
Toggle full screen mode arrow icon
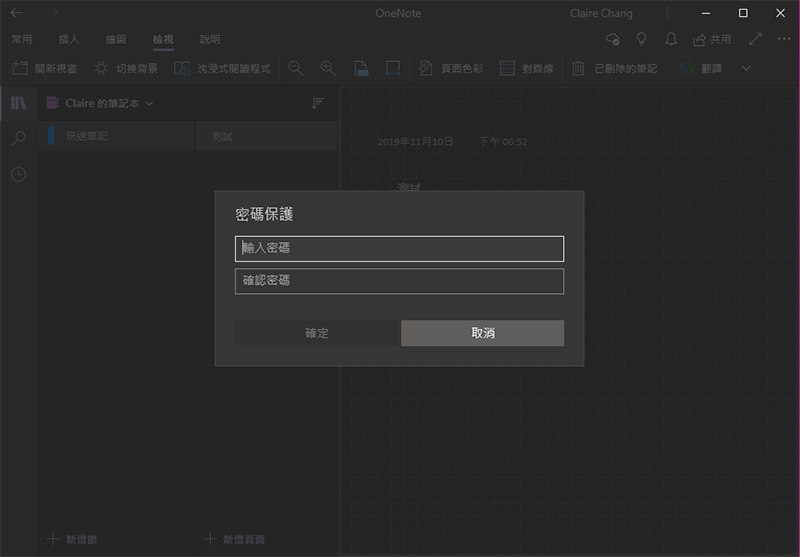[755, 39]
